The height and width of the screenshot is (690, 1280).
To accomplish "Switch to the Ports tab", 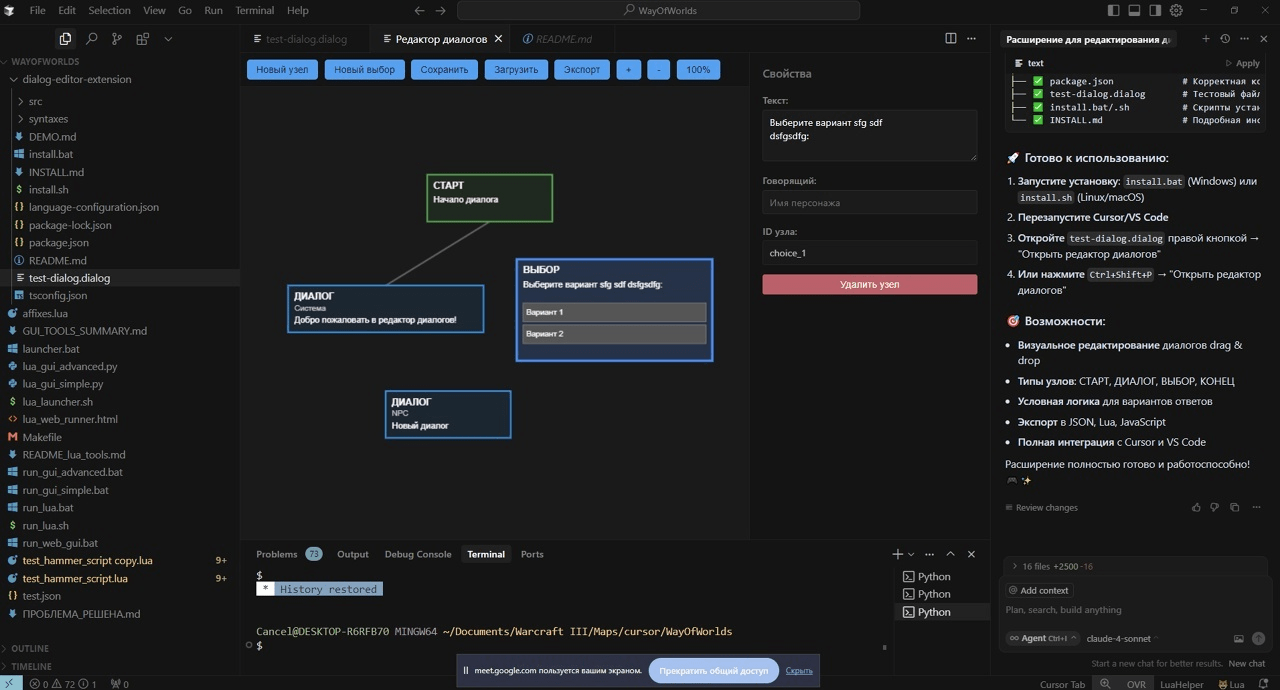I will [532, 554].
